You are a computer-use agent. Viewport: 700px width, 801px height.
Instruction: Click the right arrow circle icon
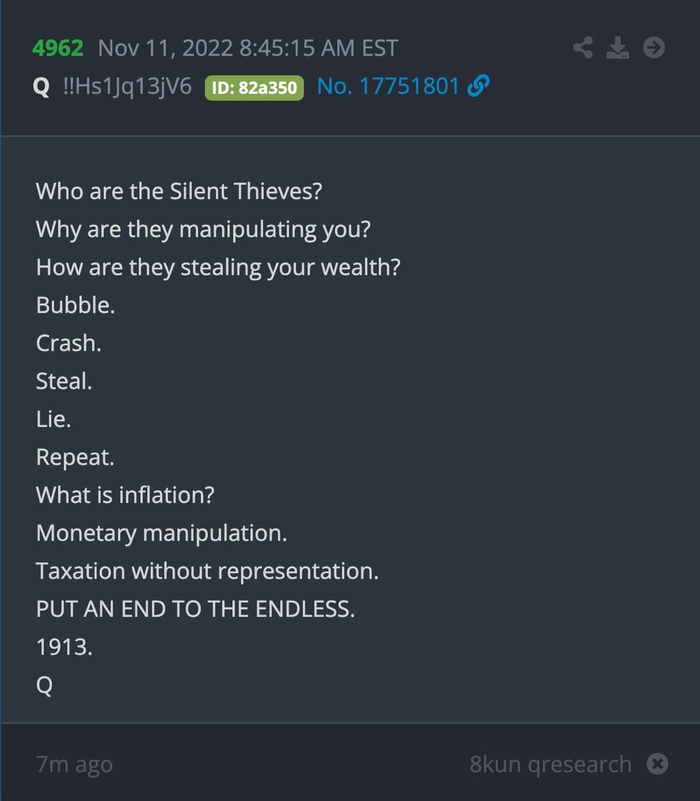[654, 47]
